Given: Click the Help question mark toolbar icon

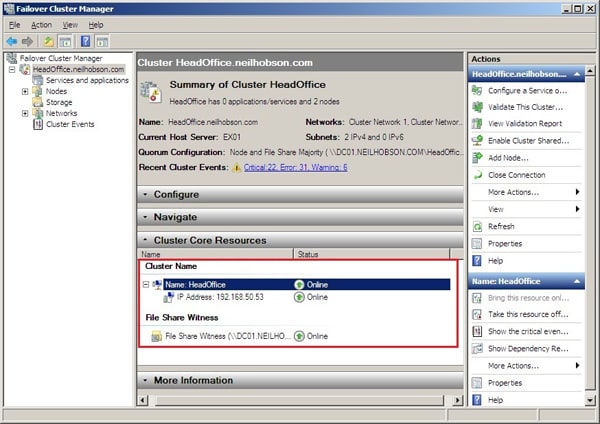Looking at the screenshot, I should [85, 41].
